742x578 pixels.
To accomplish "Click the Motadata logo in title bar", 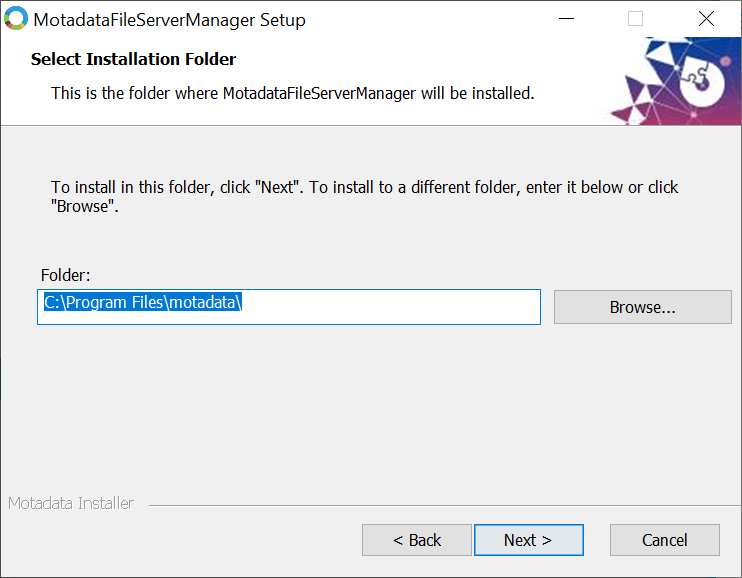I will click(x=16, y=19).
